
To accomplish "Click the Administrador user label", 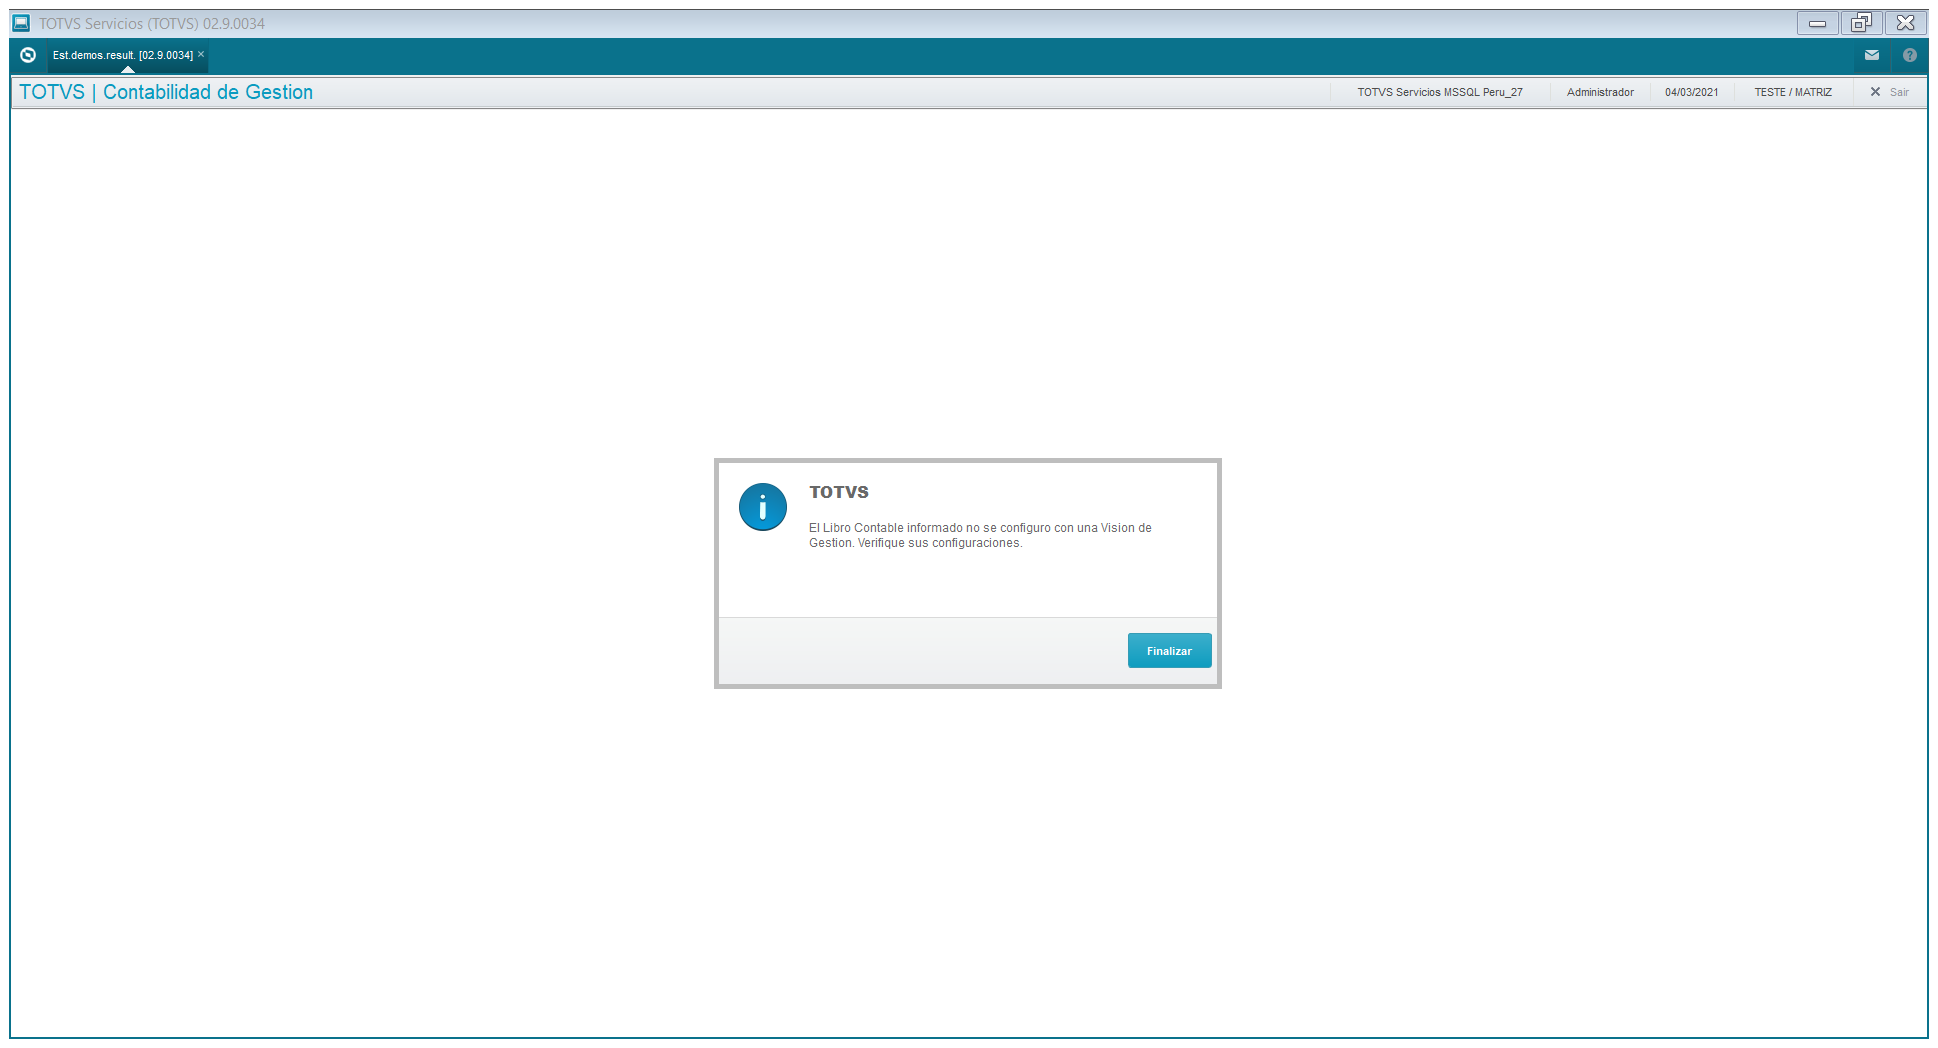I will (x=1600, y=92).
